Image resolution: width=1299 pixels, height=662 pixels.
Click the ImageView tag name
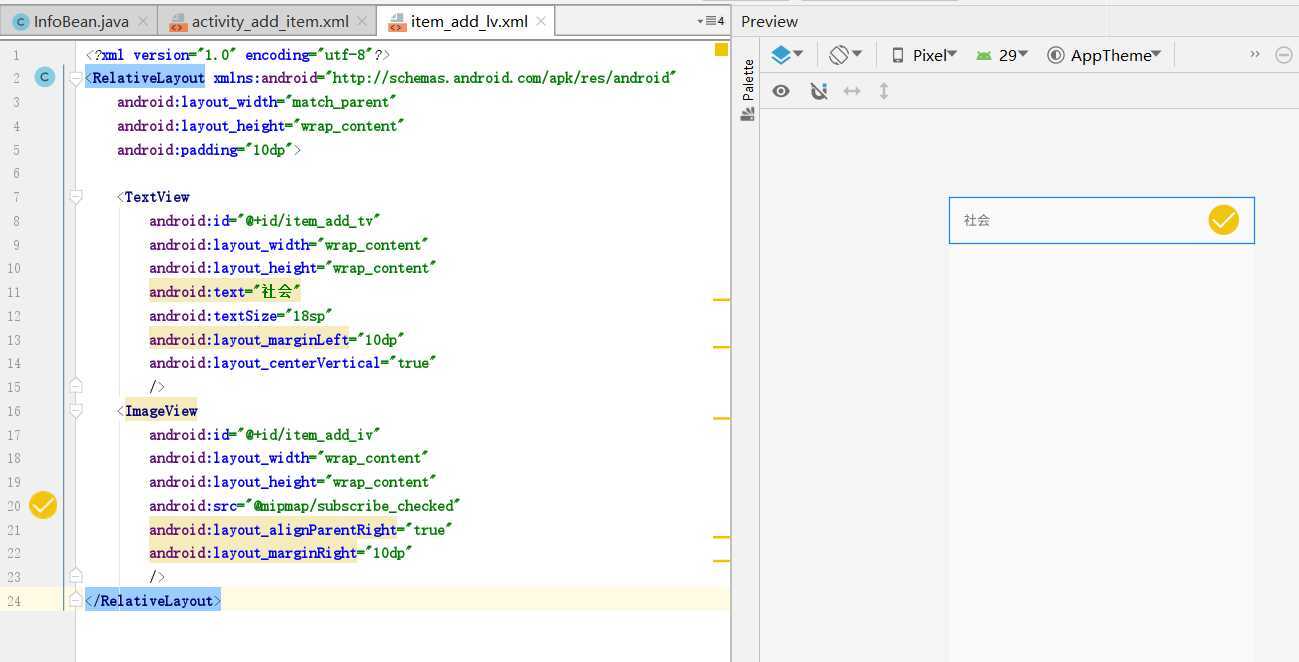click(x=161, y=411)
